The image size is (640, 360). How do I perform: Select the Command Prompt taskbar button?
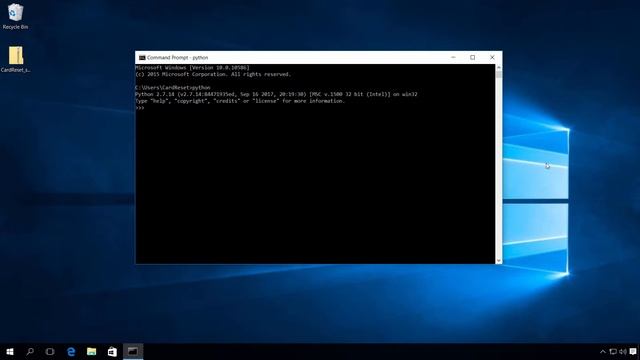[133, 351]
